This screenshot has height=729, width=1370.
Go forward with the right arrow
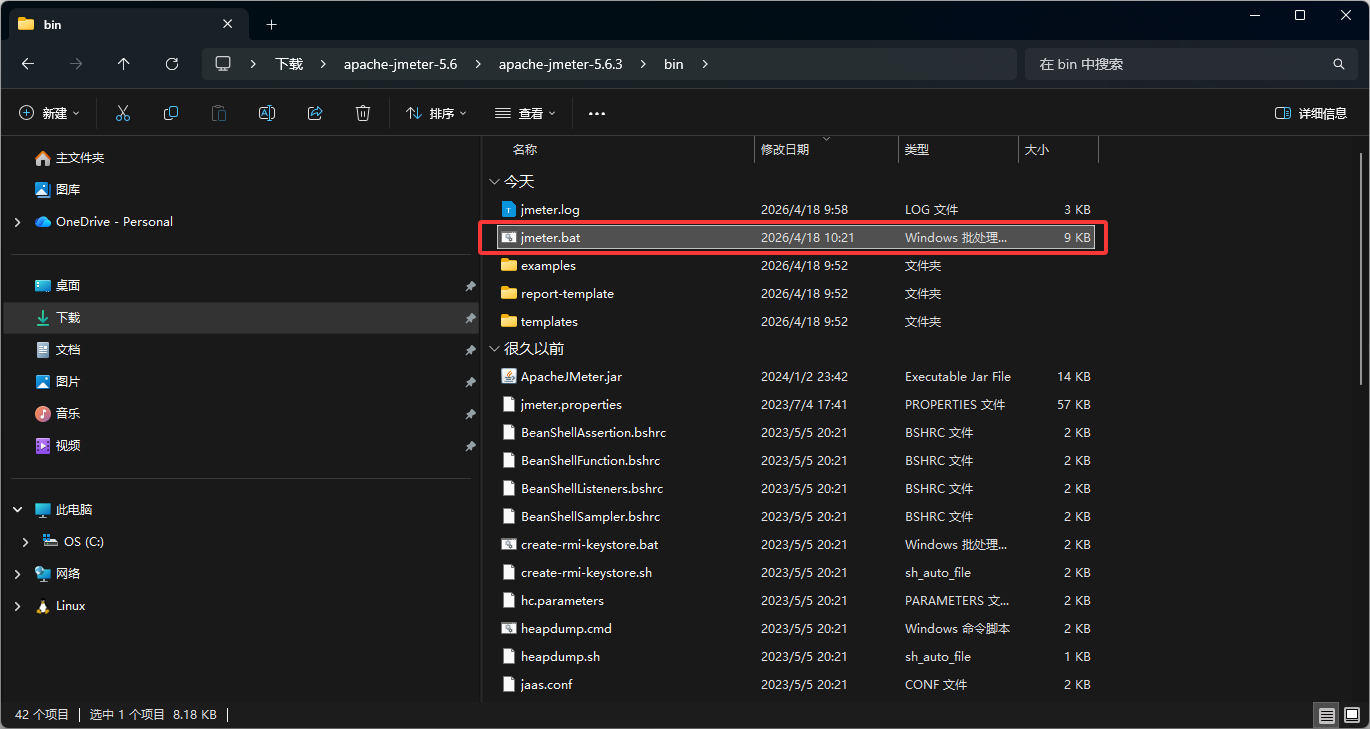click(x=76, y=64)
